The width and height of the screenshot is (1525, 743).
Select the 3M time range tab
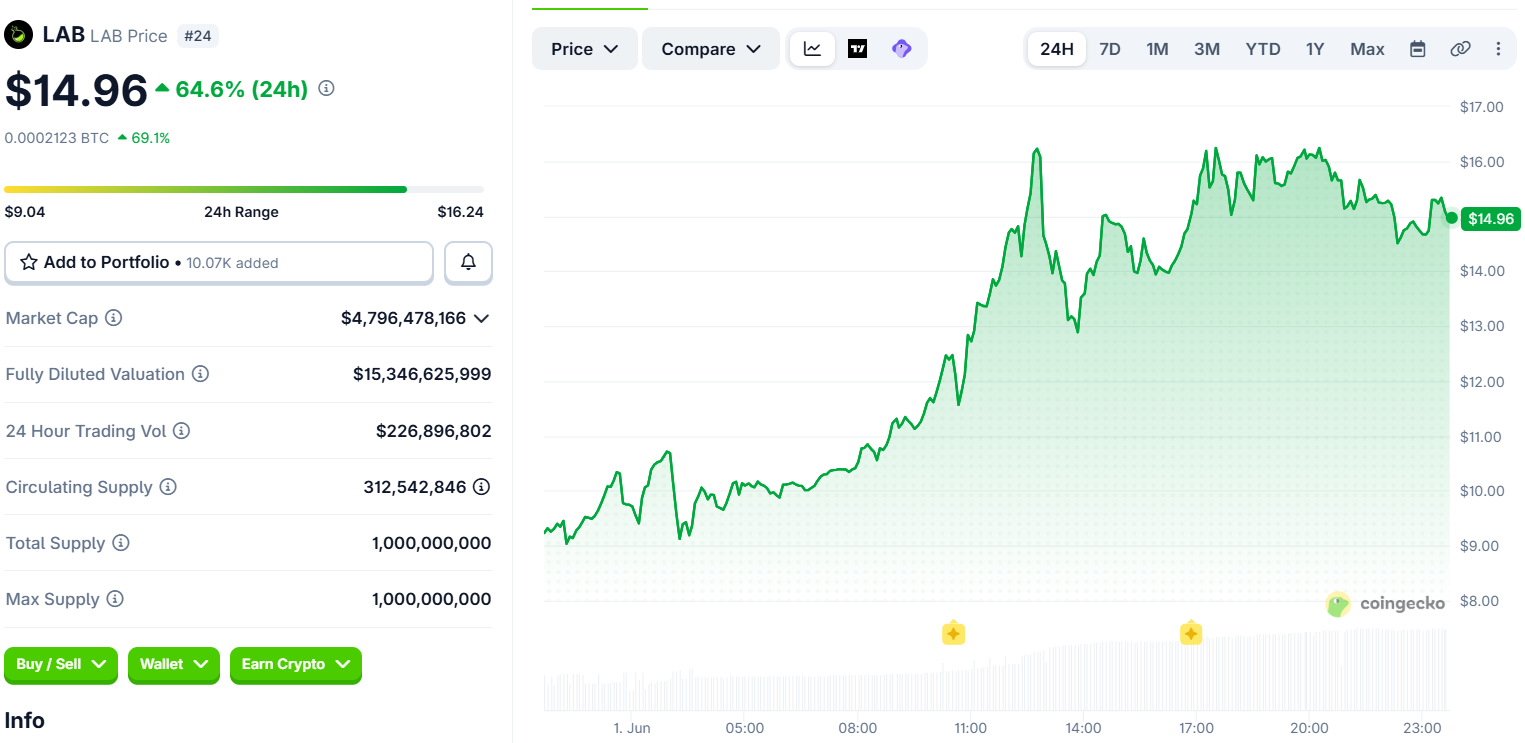tap(1207, 49)
